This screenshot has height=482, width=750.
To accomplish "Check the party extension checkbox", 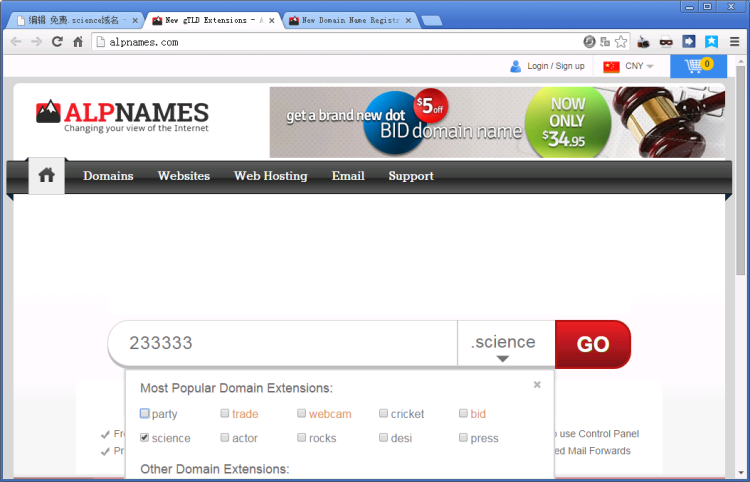I will point(144,413).
